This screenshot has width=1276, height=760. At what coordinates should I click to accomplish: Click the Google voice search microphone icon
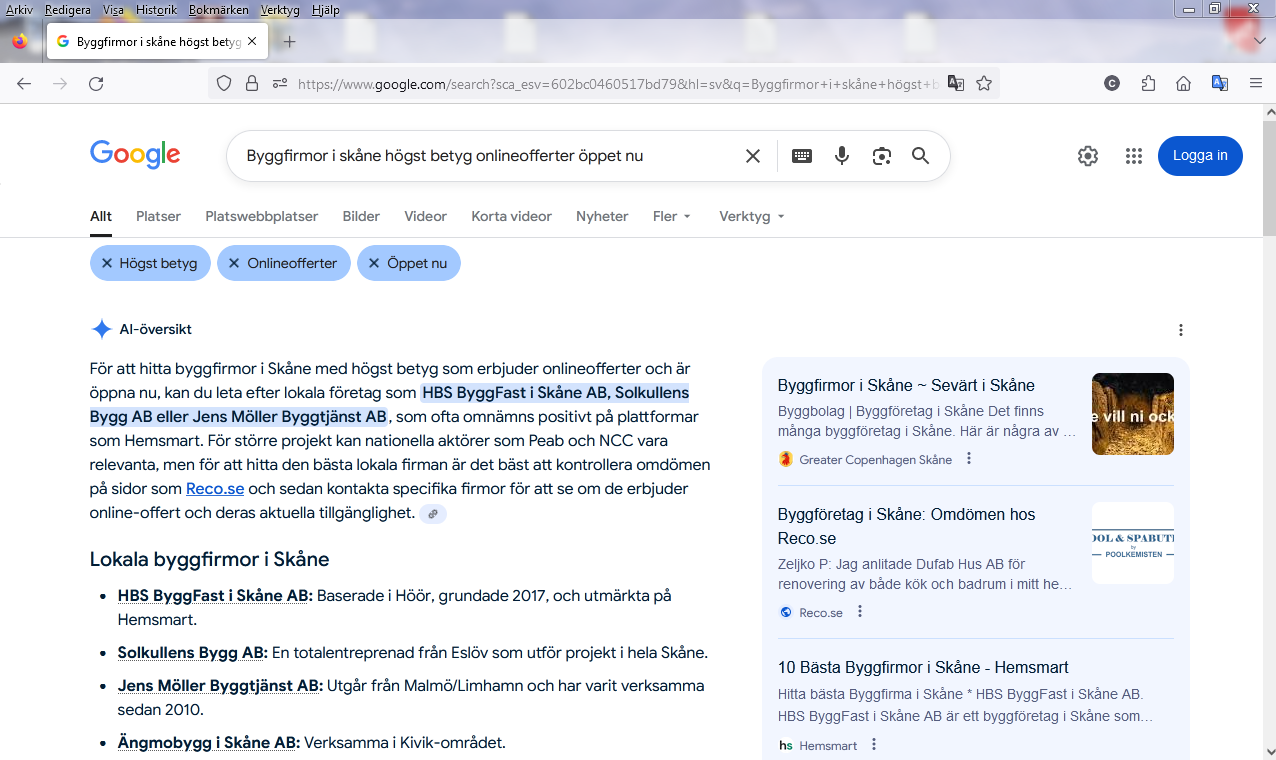pyautogui.click(x=842, y=156)
